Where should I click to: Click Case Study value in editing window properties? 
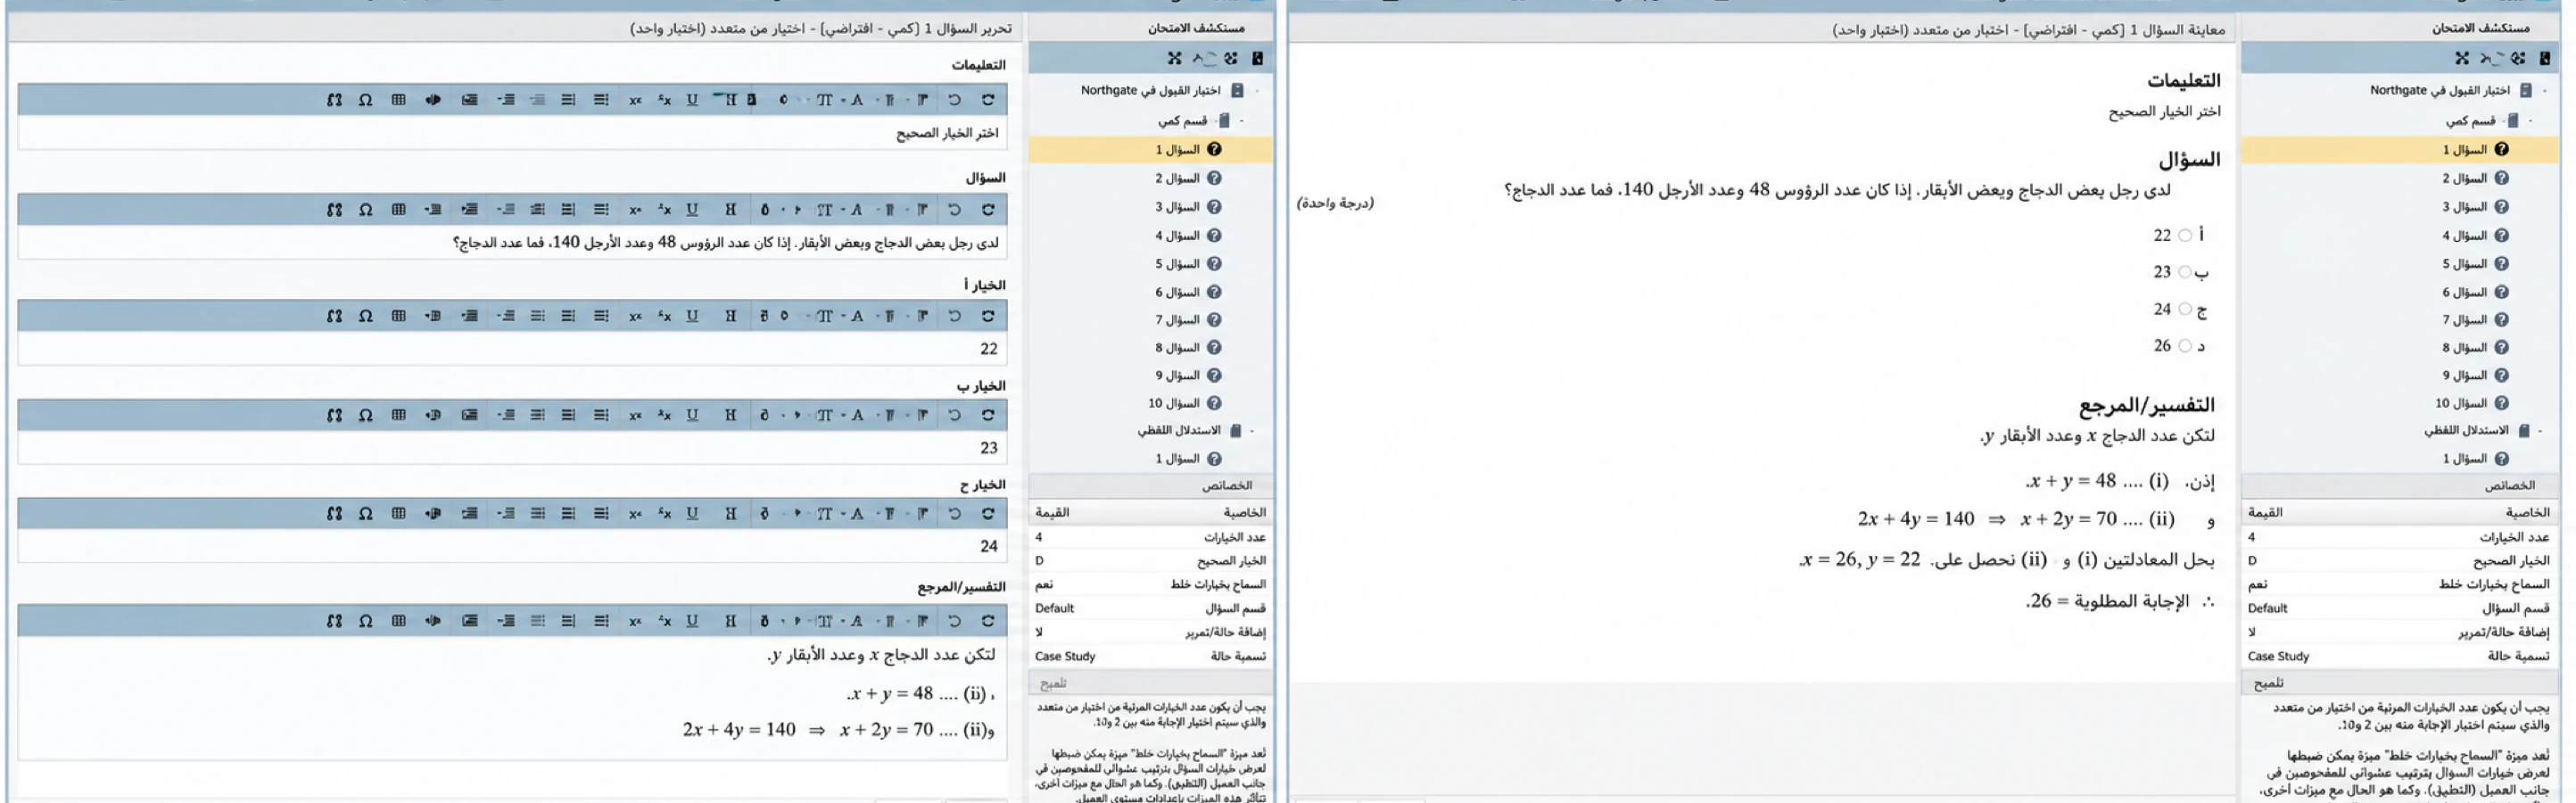pos(1065,657)
